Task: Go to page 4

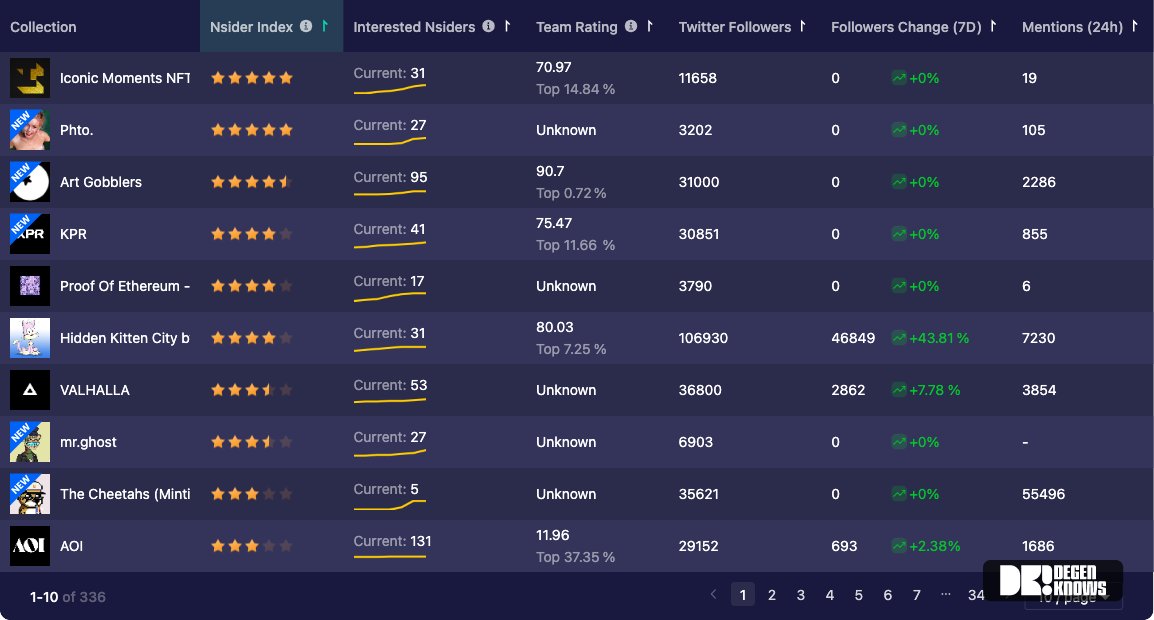Action: point(829,594)
